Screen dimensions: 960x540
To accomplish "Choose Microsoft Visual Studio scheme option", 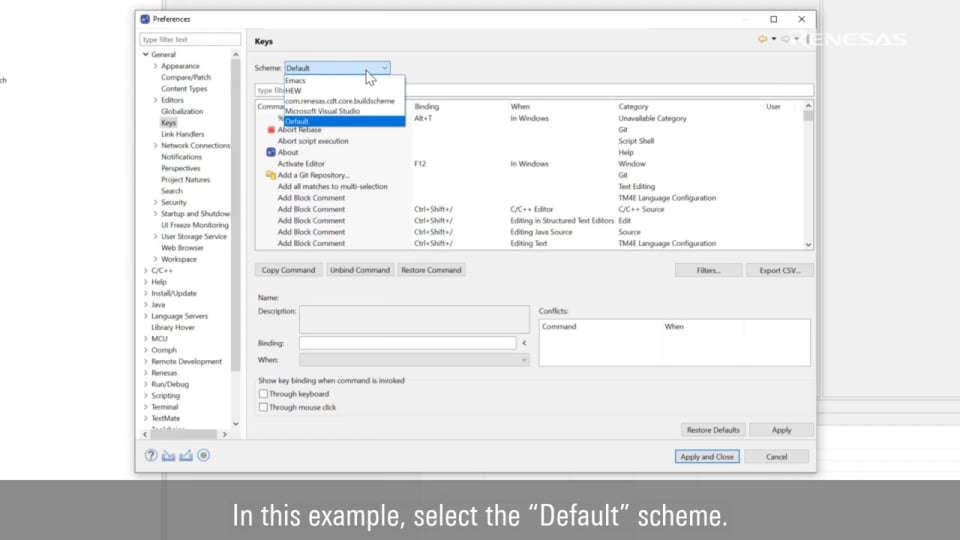I will pyautogui.click(x=322, y=111).
